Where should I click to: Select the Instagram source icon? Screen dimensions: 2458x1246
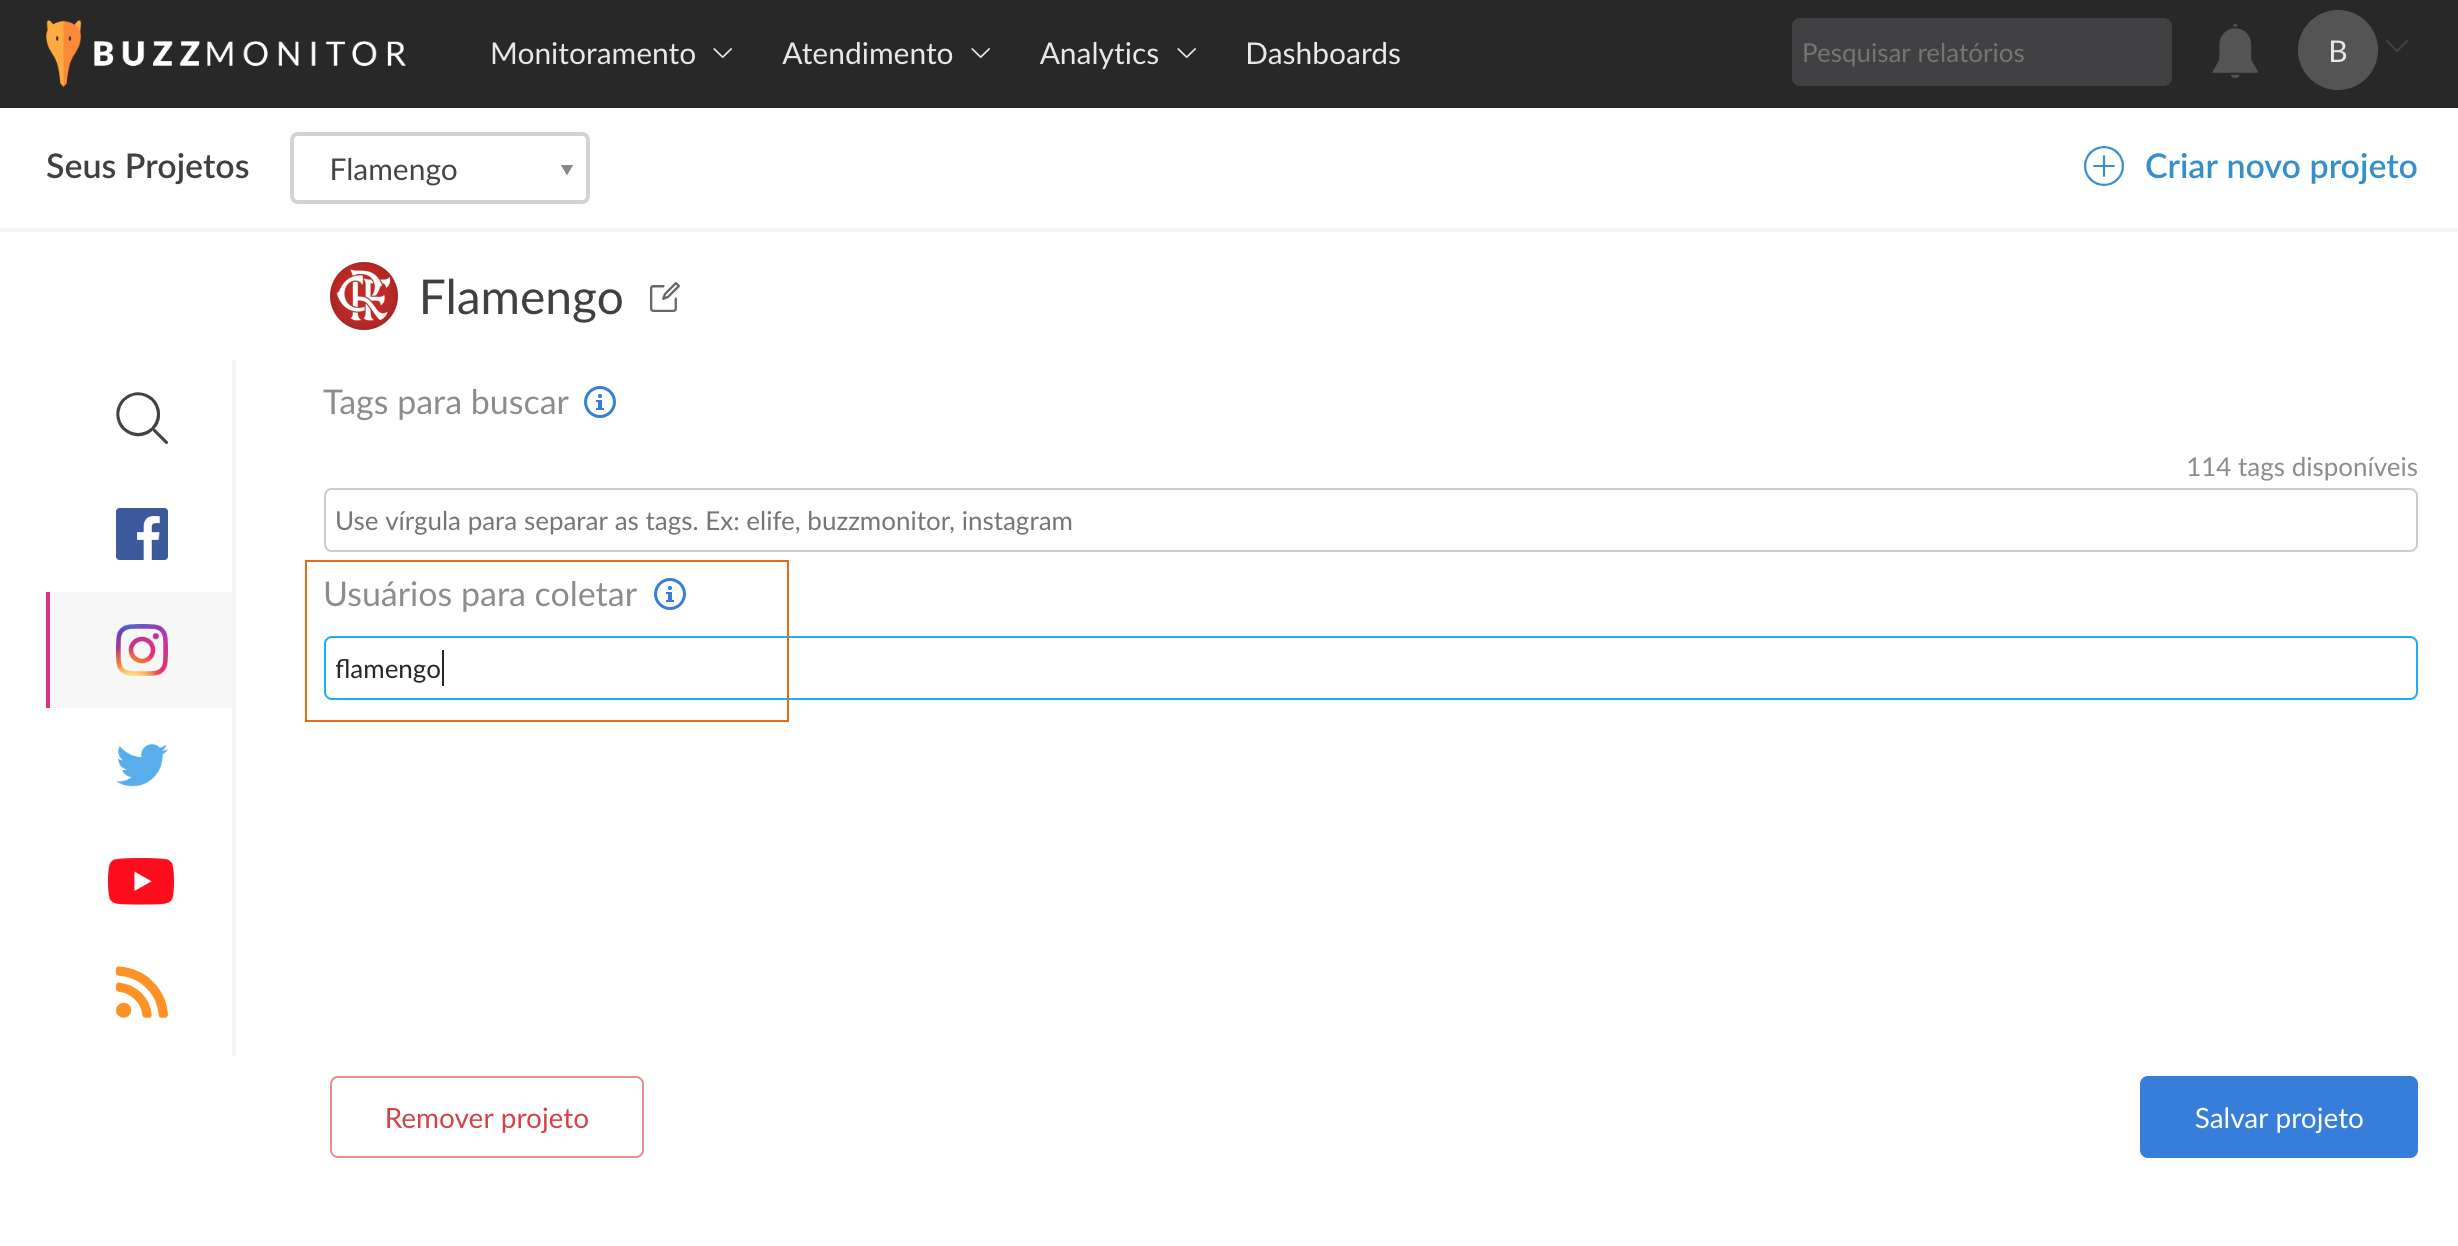pos(141,650)
